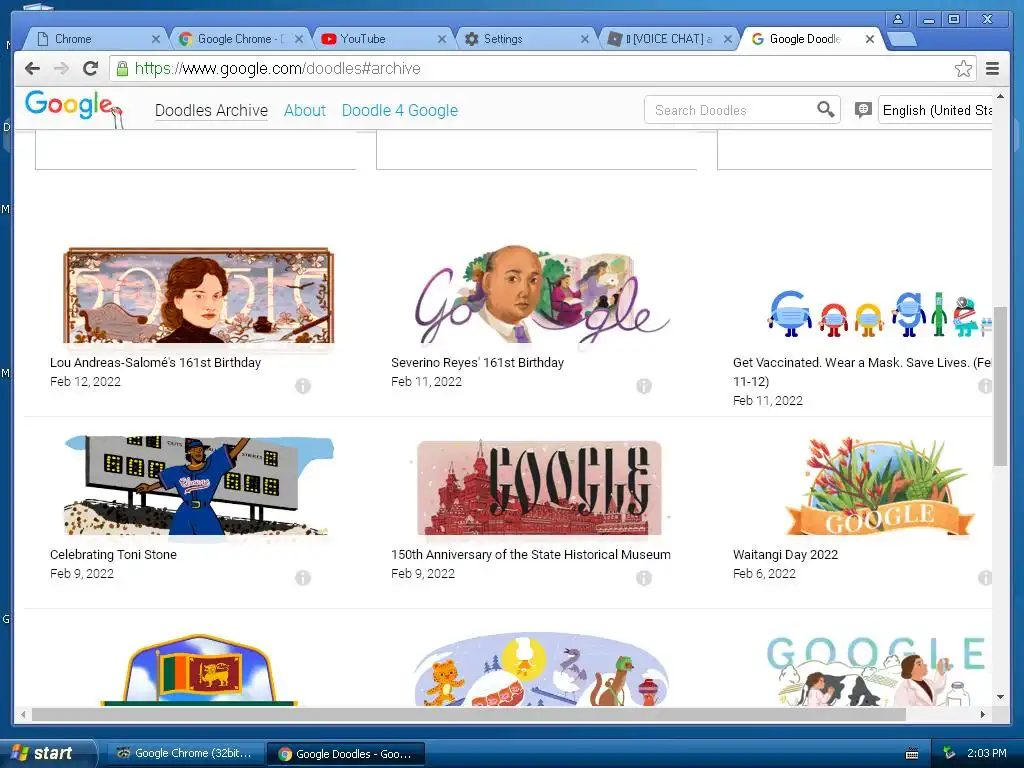Switch to the VOICE CHAT tab

click(x=667, y=39)
